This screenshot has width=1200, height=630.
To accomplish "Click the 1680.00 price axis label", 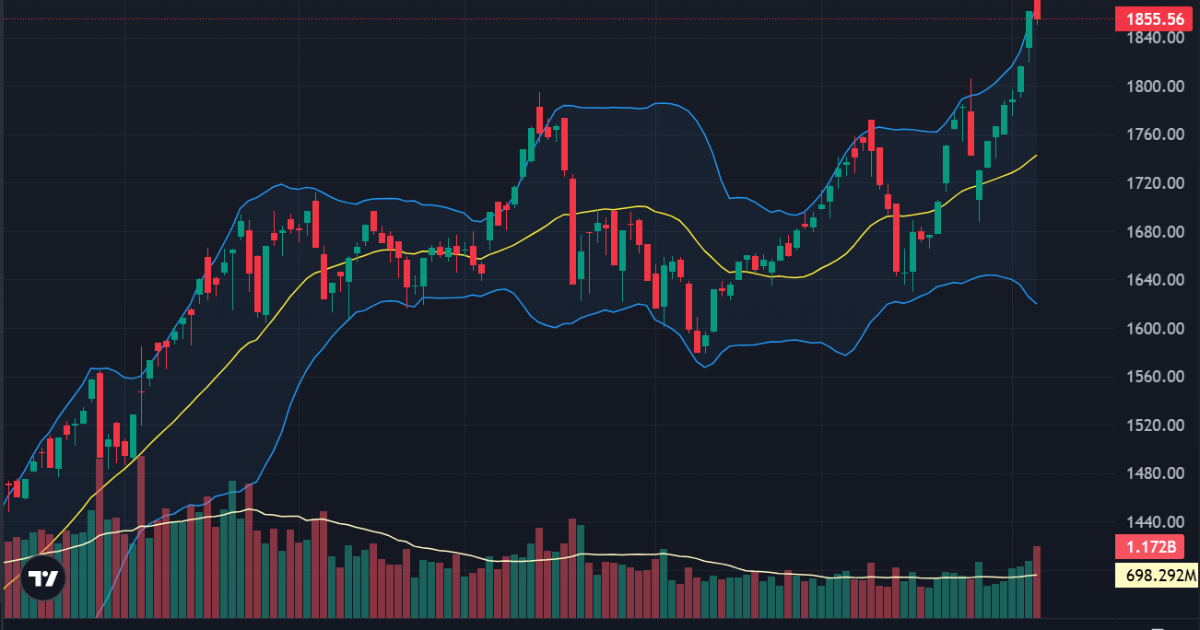I will click(1155, 232).
